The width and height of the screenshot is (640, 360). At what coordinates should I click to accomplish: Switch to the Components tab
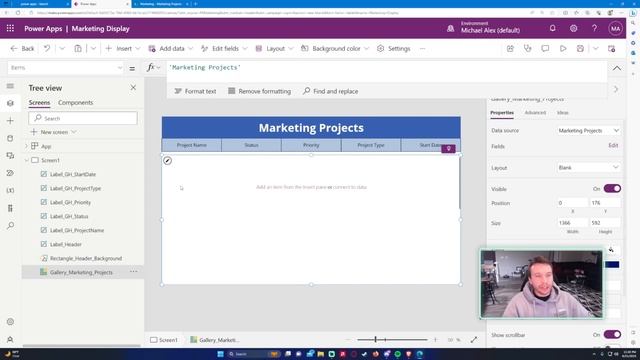(x=76, y=103)
